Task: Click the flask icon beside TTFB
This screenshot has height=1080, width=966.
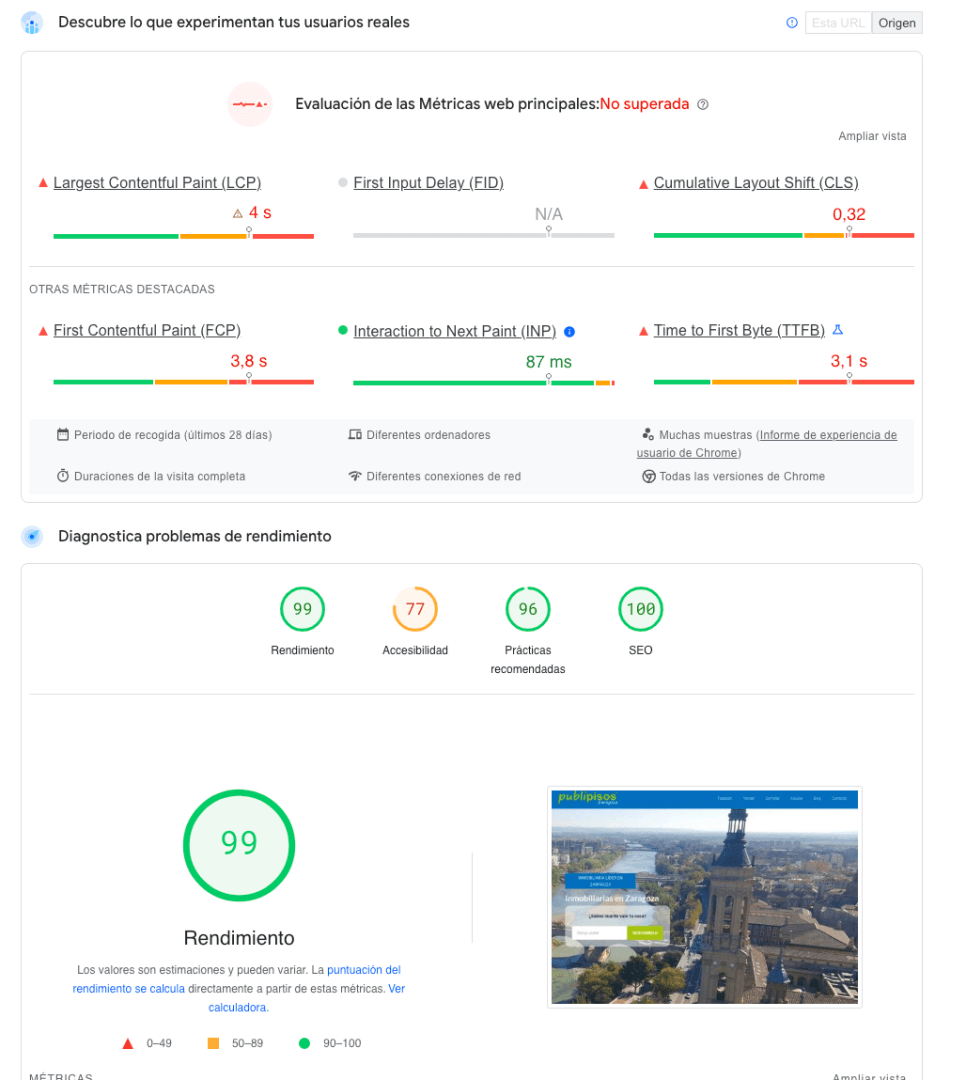Action: coord(838,330)
